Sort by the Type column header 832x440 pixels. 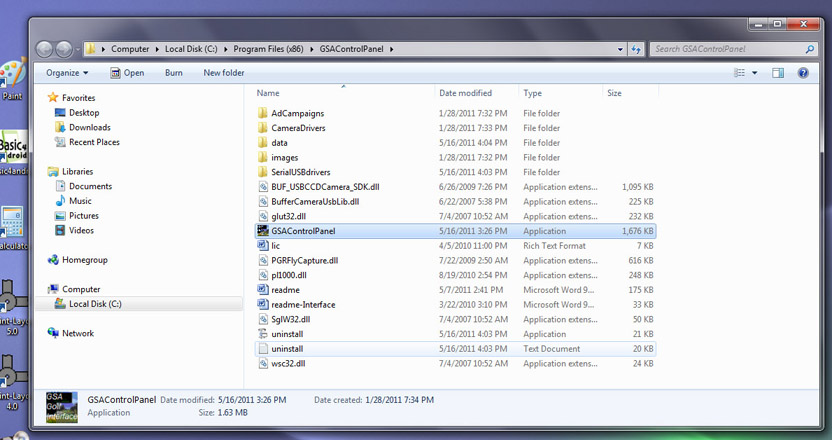click(x=532, y=93)
